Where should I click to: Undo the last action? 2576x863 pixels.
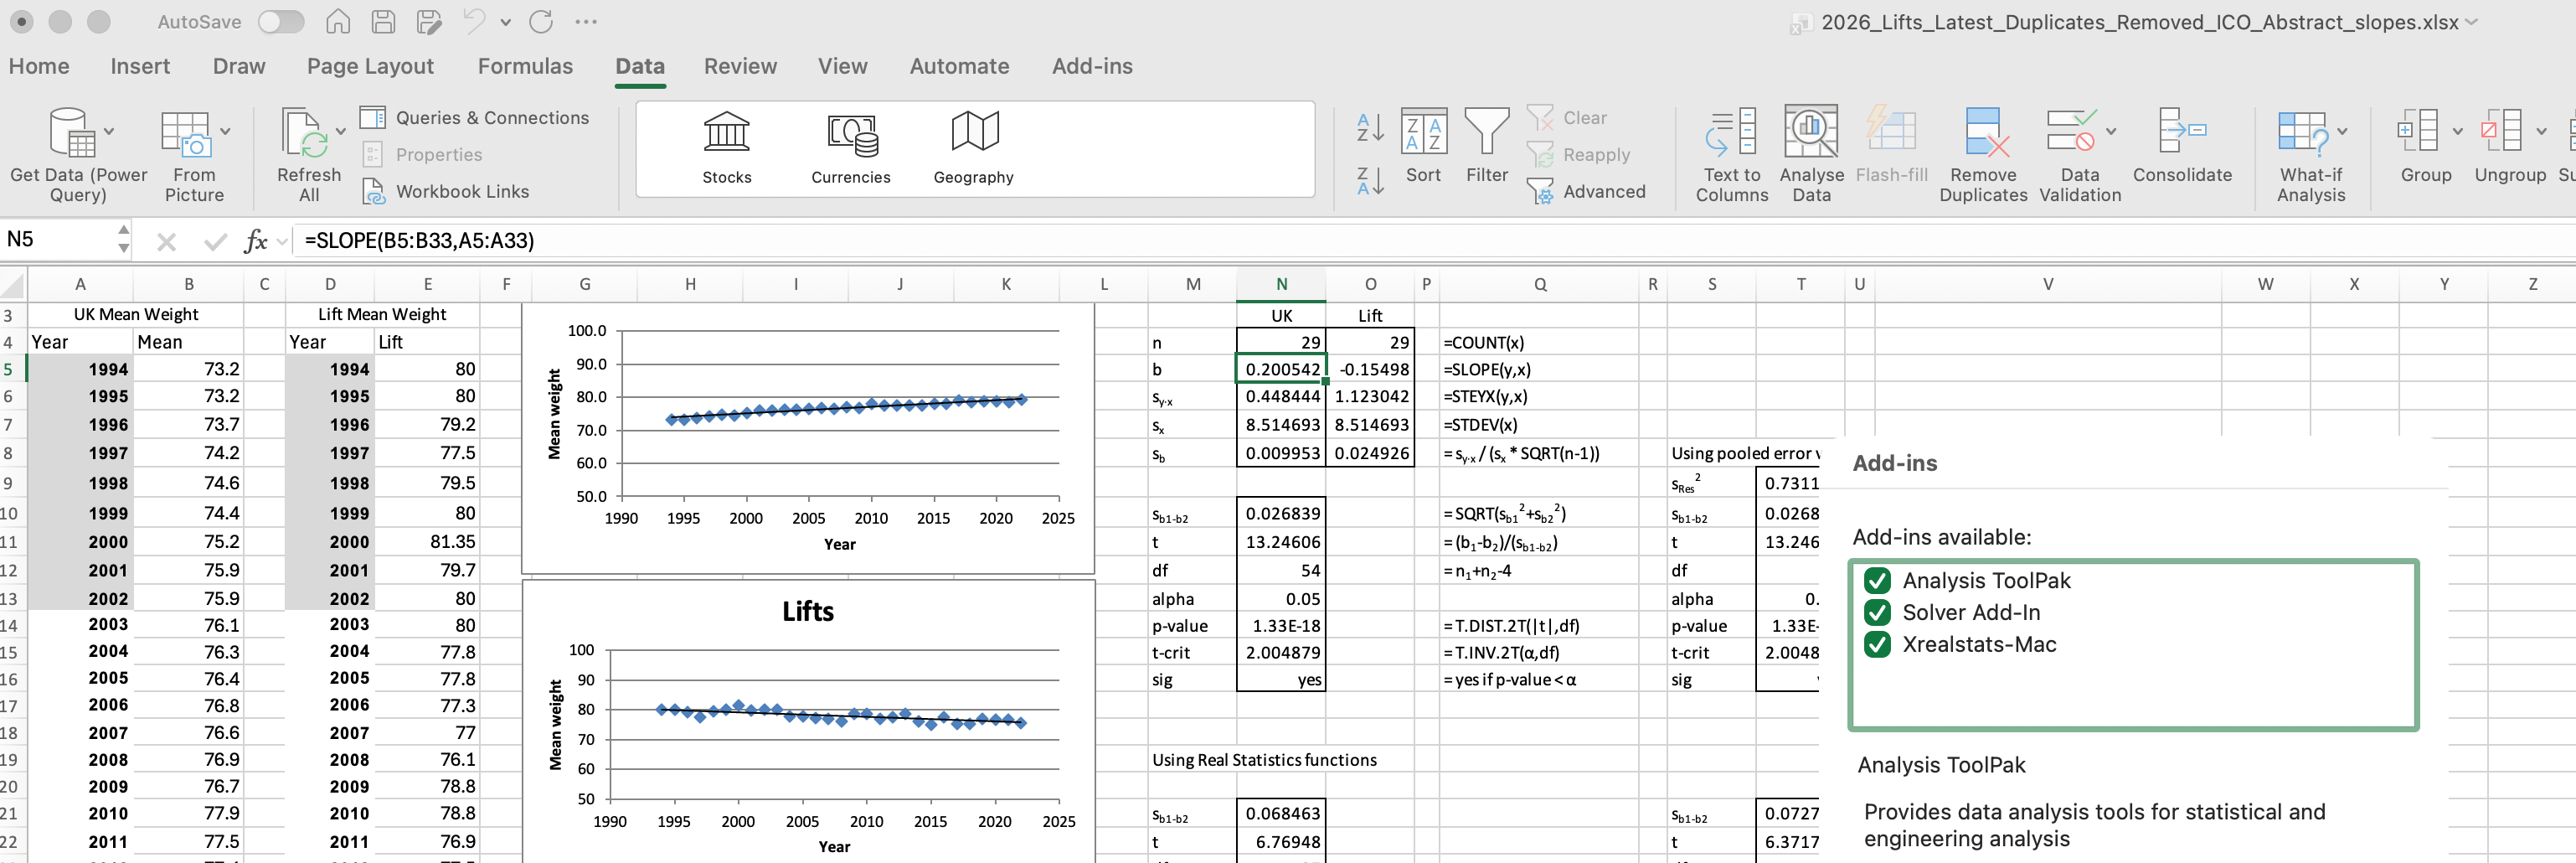[x=474, y=21]
